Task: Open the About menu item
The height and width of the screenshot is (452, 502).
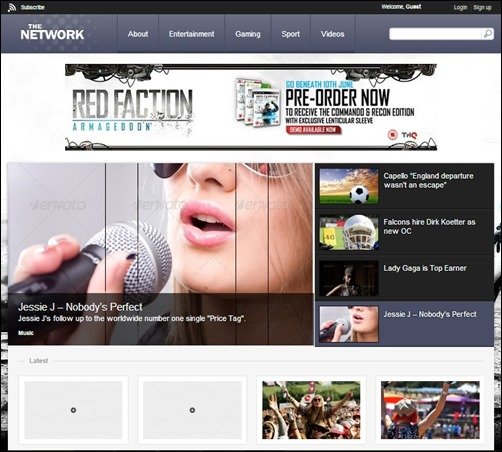Action: click(x=138, y=34)
